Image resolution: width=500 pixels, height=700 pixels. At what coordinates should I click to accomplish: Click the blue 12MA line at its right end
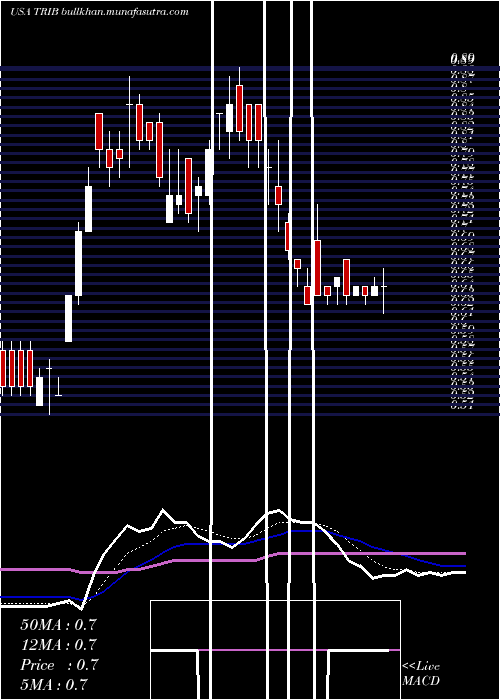point(462,566)
